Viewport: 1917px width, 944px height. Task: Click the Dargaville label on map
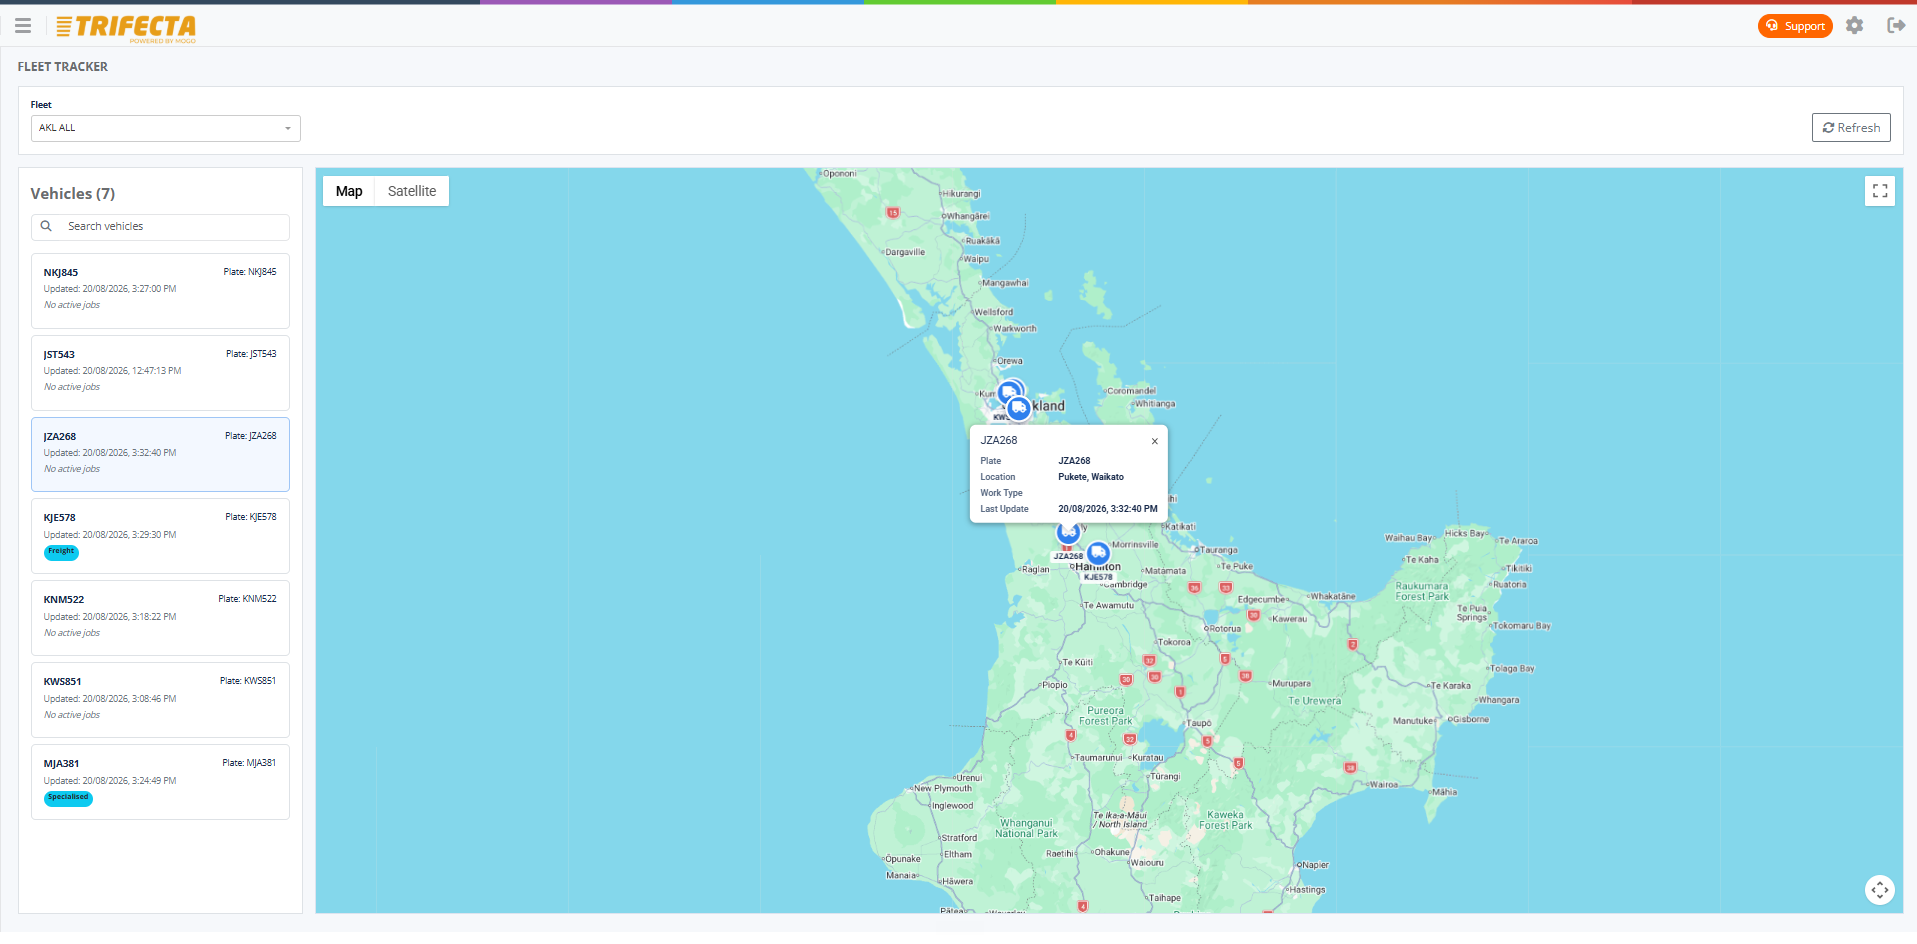pyautogui.click(x=905, y=252)
